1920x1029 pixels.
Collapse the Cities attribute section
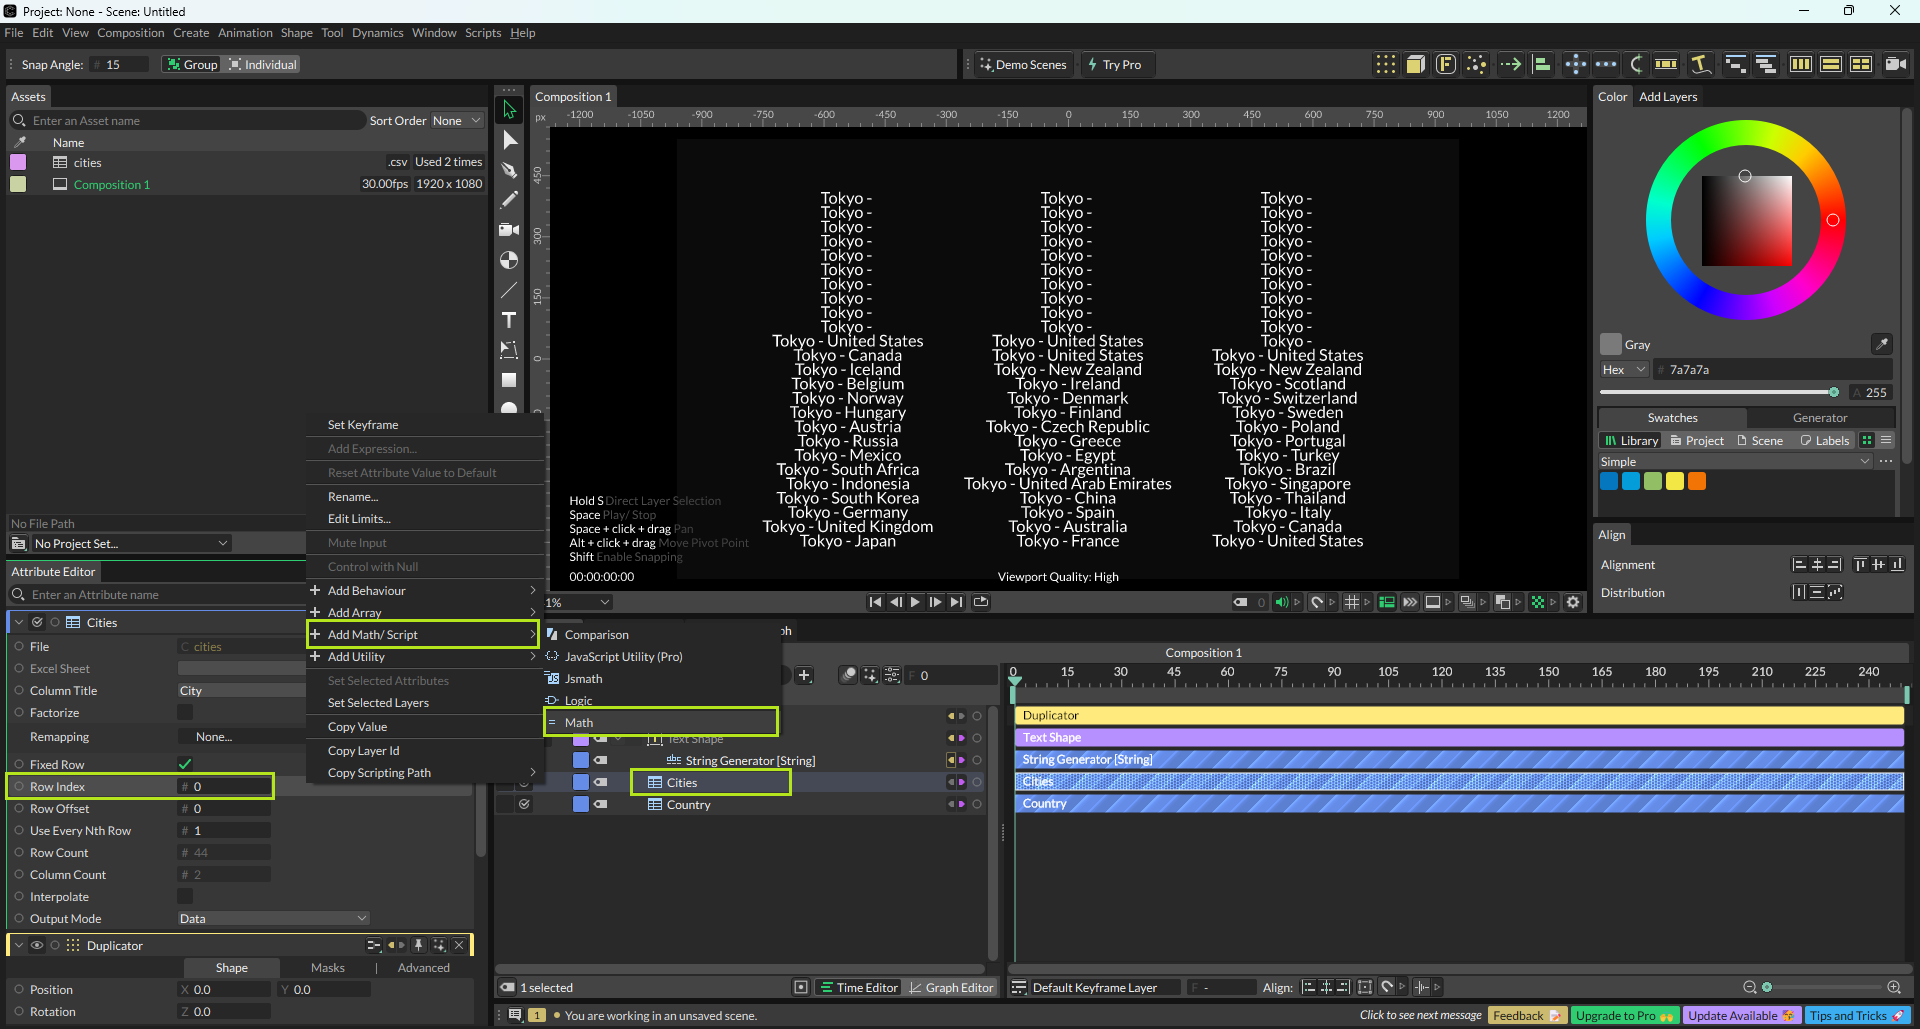click(x=19, y=623)
